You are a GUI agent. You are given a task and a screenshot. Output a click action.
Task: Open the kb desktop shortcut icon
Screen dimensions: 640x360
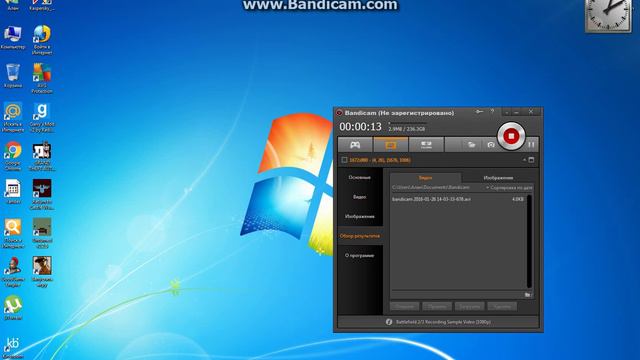(13, 348)
